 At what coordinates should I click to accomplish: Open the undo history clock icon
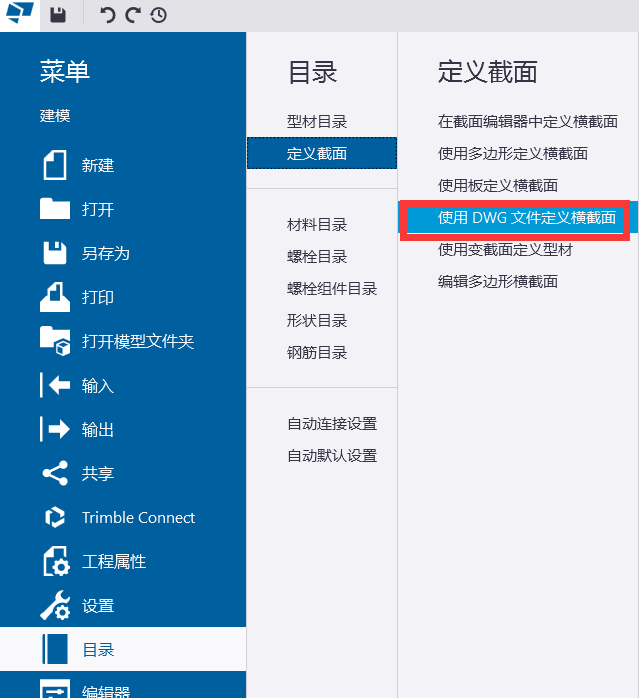click(x=159, y=15)
